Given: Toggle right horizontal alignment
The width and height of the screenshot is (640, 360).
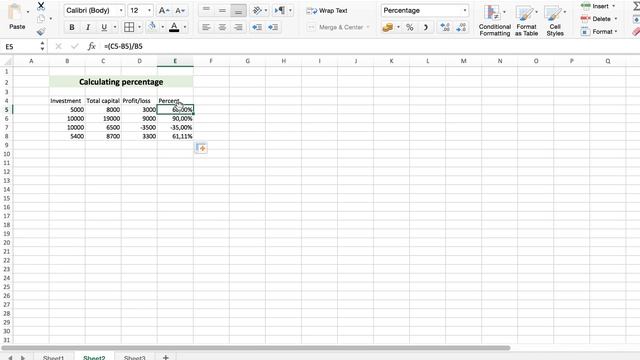Looking at the screenshot, I should [238, 27].
